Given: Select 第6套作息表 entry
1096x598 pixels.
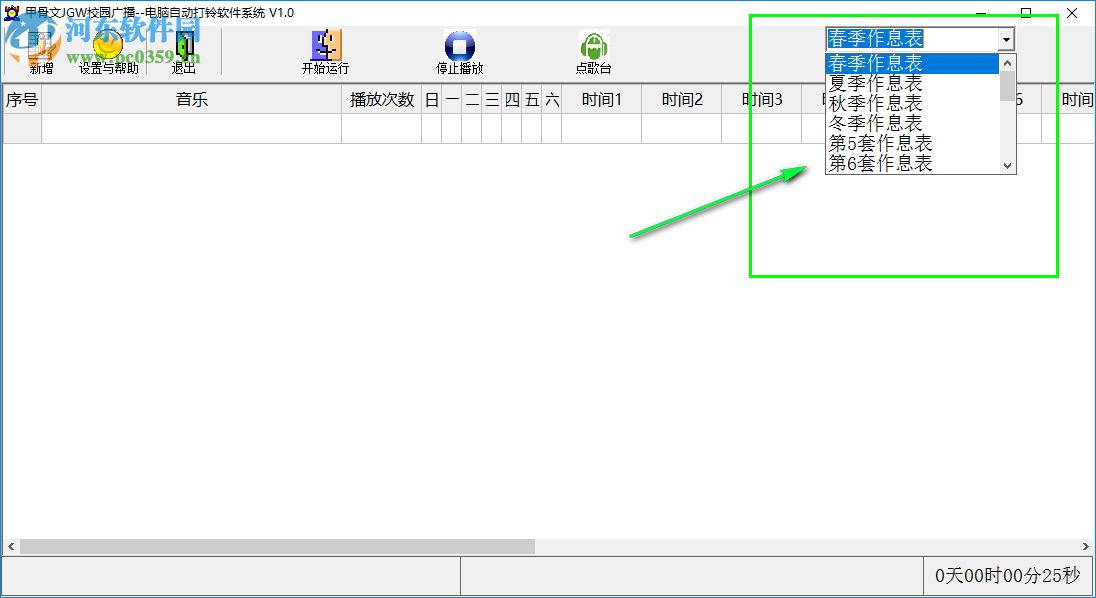Looking at the screenshot, I should (x=912, y=163).
